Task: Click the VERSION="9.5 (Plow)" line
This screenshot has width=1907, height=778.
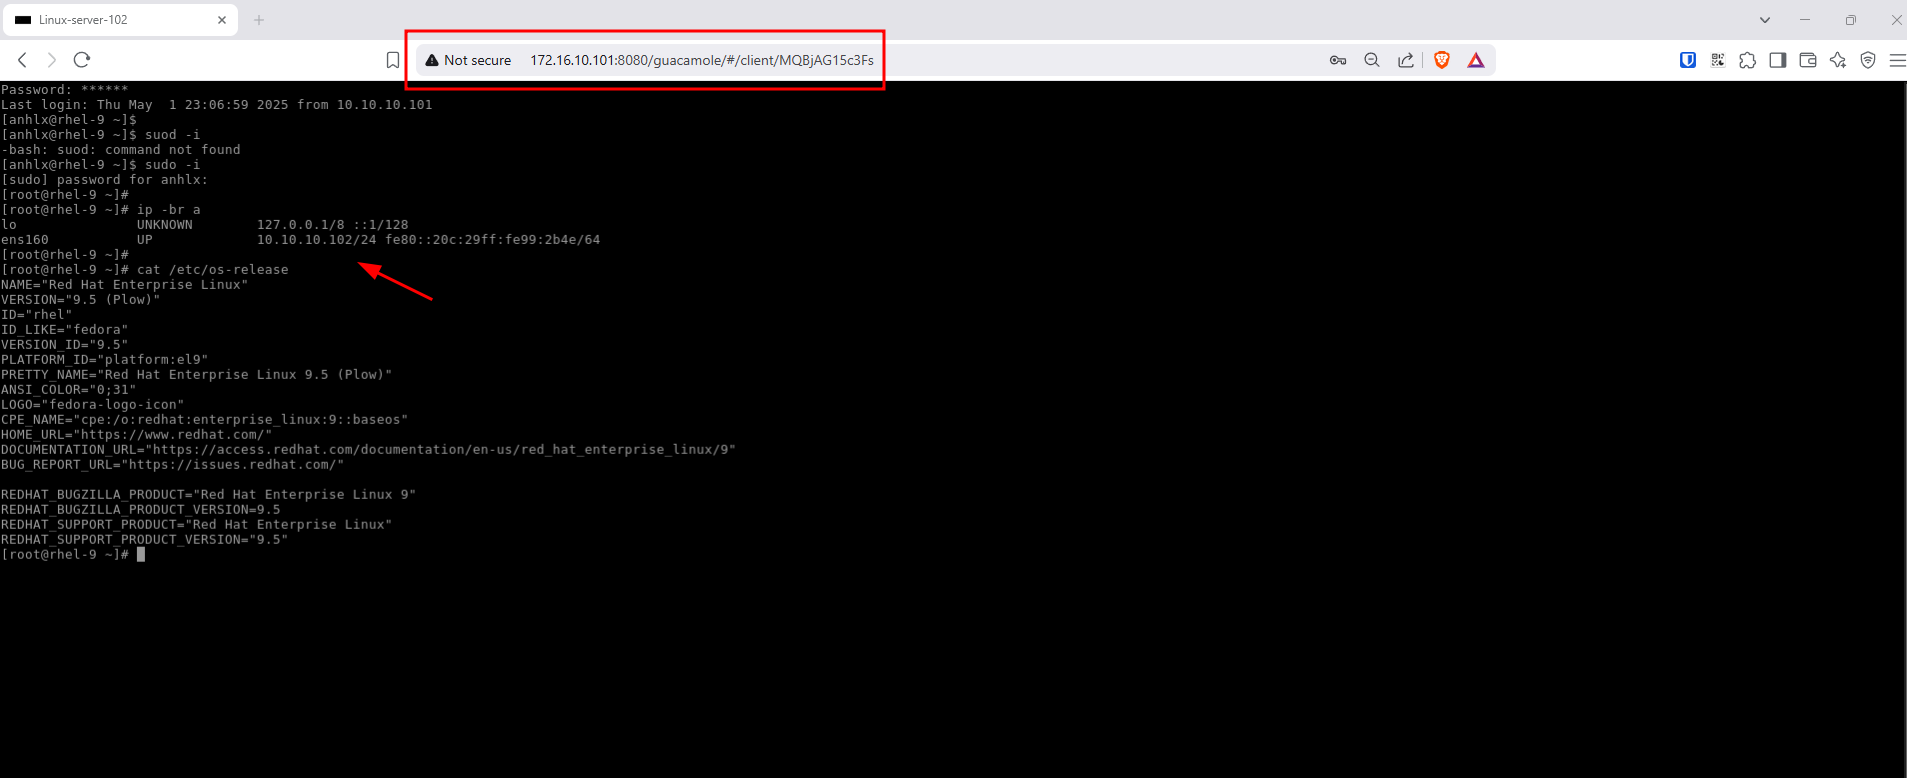Action: (81, 300)
